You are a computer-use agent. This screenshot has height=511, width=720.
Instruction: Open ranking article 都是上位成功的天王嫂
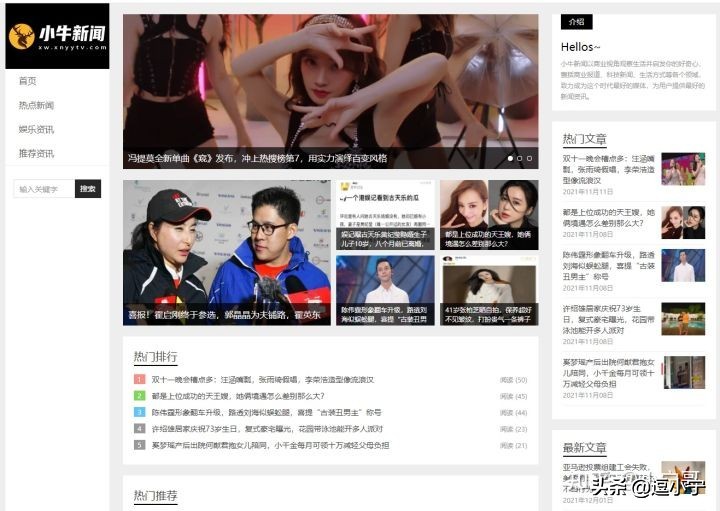[x=238, y=396]
